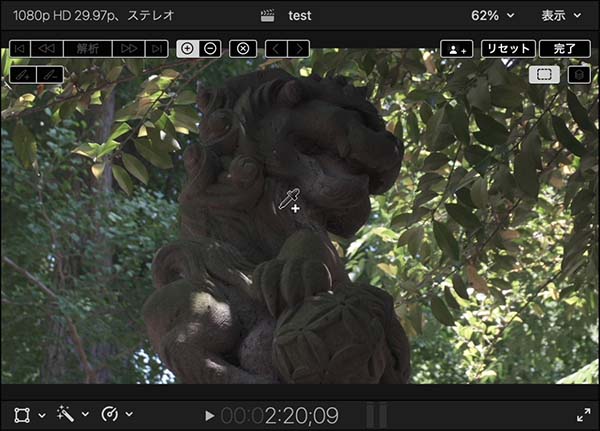Click the clapperboard project icon
600x431 pixels.
pos(267,16)
